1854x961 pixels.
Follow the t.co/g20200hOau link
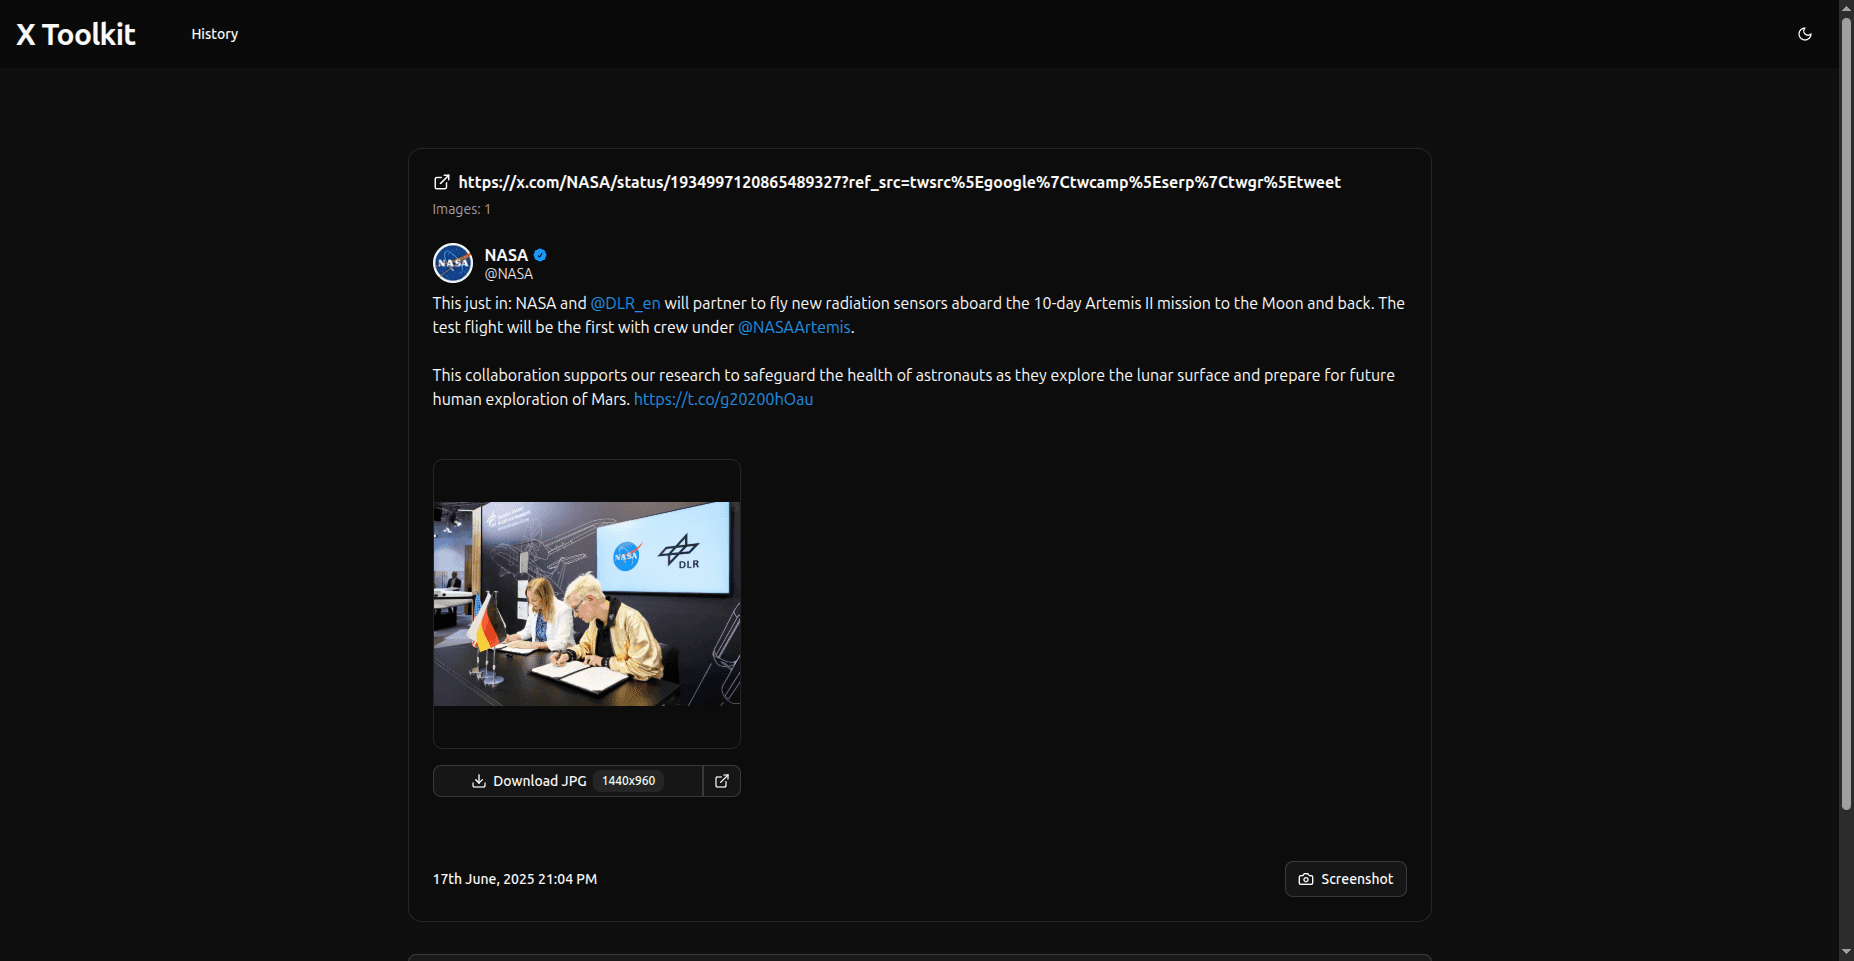723,399
